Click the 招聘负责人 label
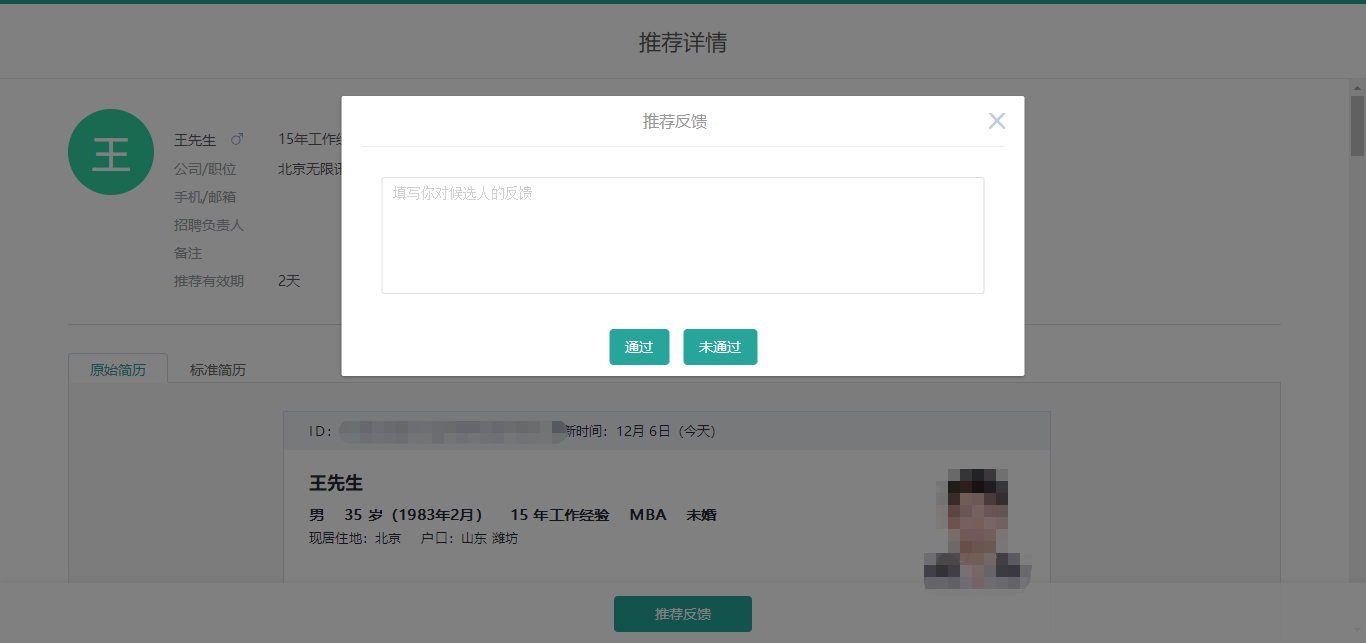 [x=209, y=225]
